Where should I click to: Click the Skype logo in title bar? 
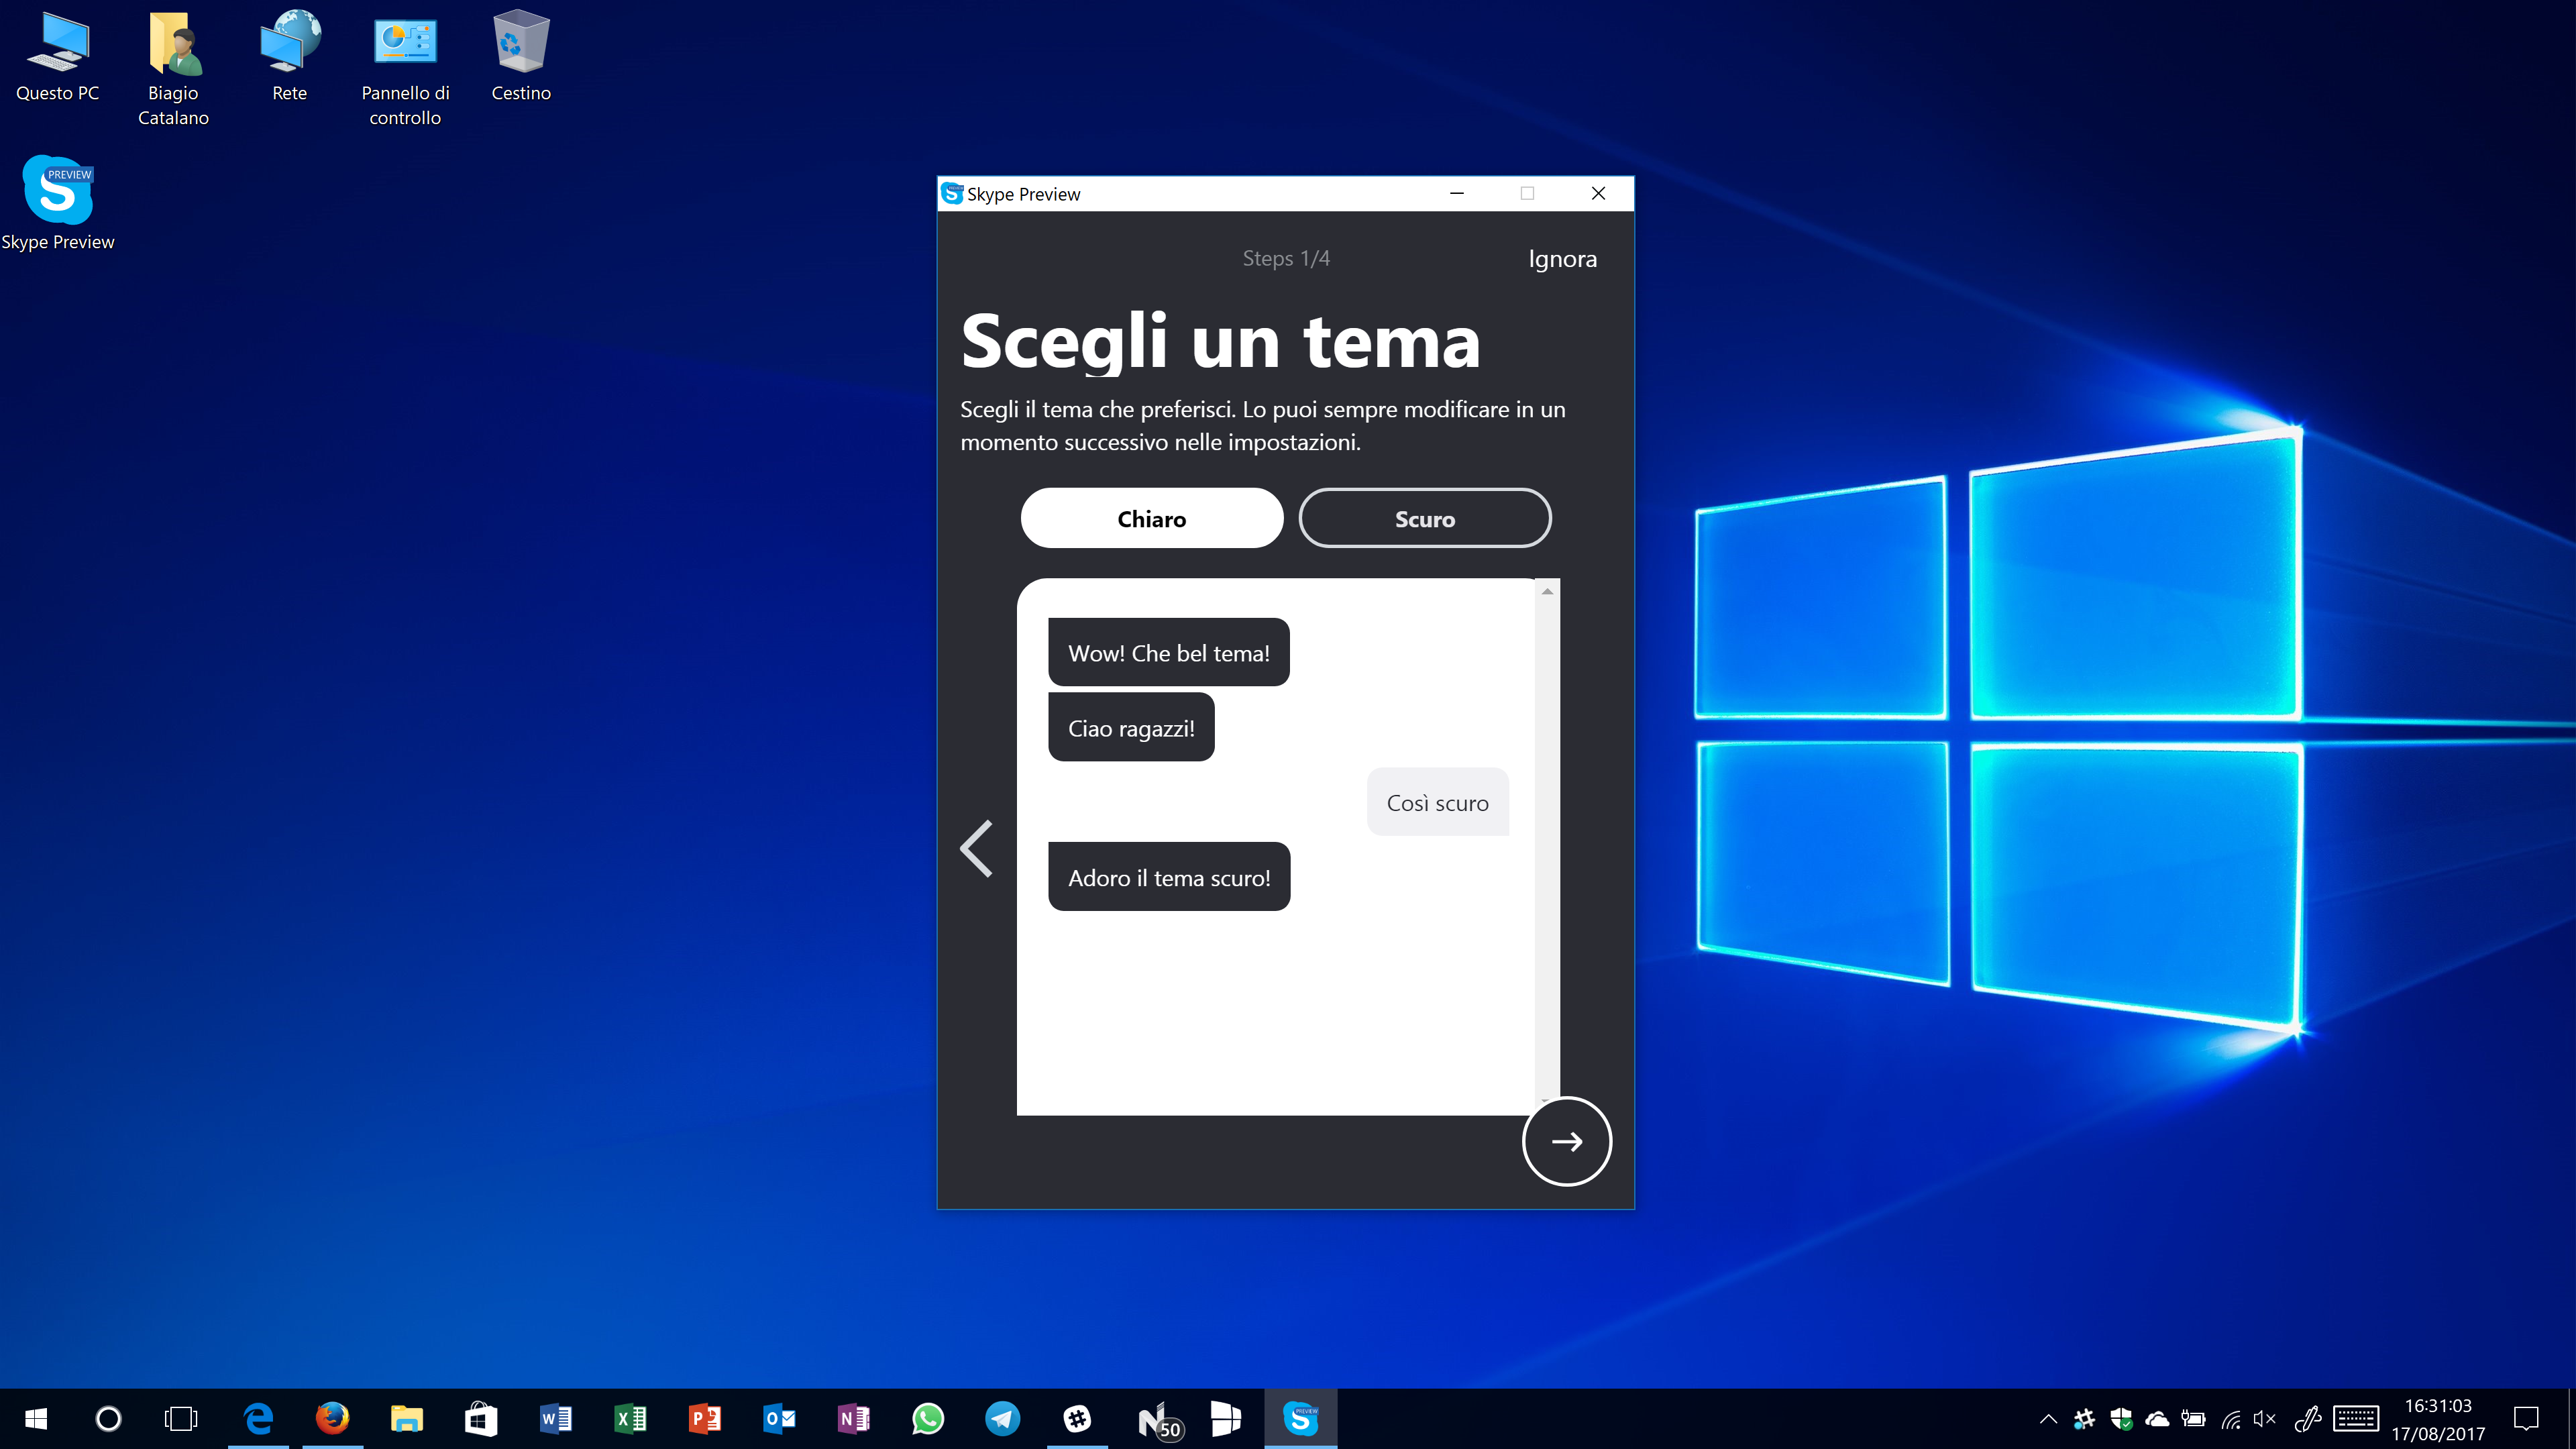coord(952,193)
